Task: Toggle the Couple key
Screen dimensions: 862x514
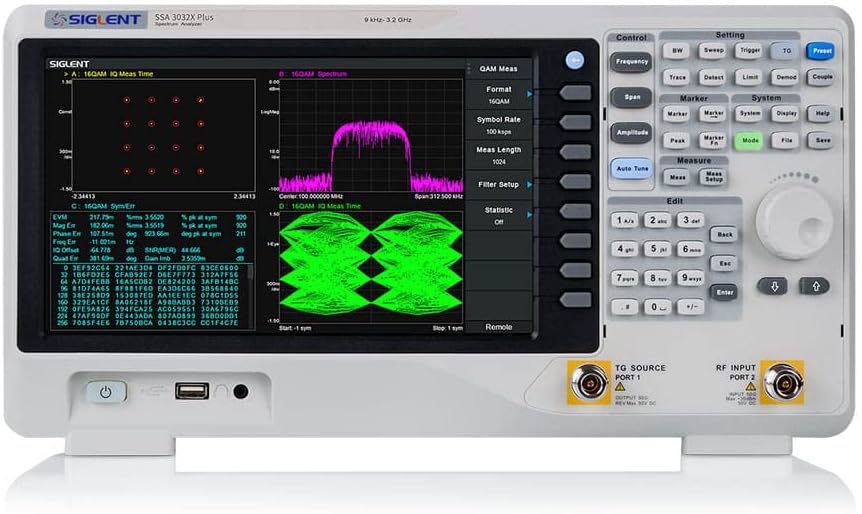Action: (822, 78)
